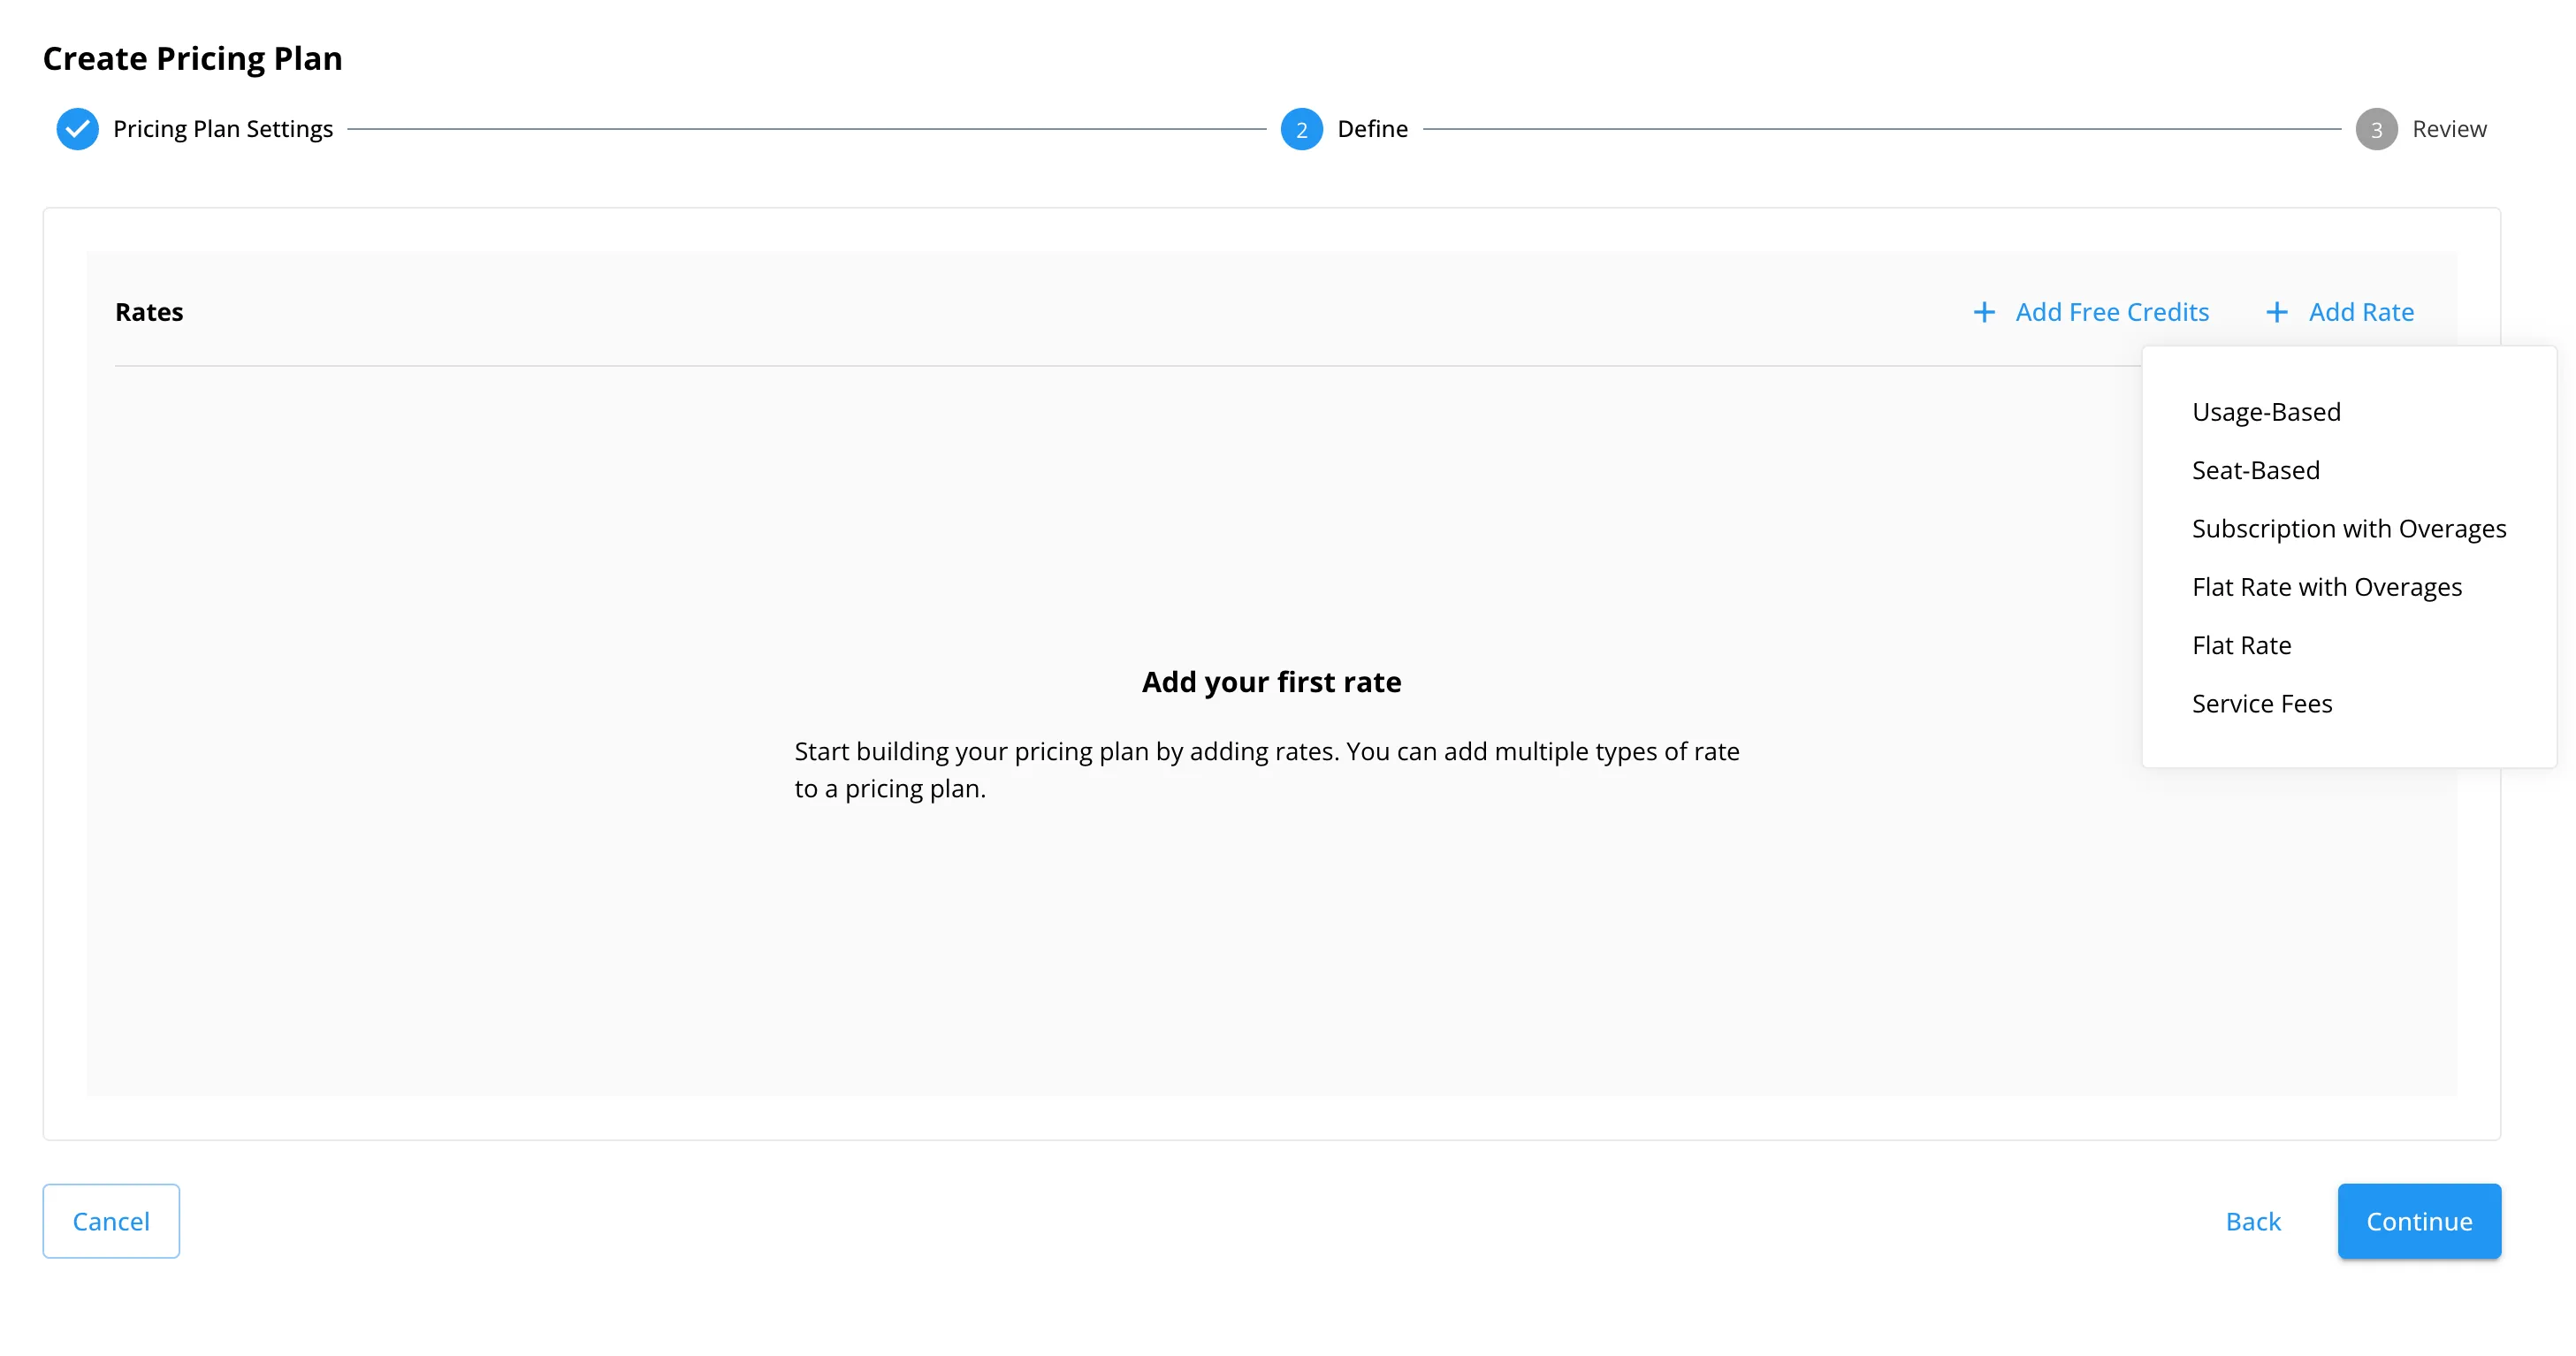The image size is (2576, 1356).
Task: Click the 'Add your first rate' heading
Action: (1271, 682)
